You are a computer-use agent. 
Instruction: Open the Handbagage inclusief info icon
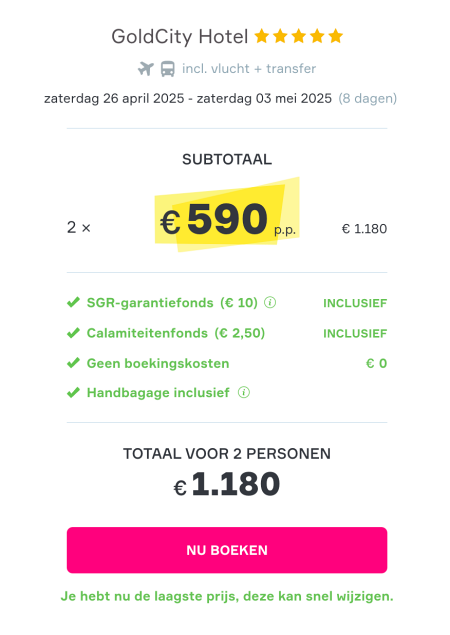pos(244,392)
